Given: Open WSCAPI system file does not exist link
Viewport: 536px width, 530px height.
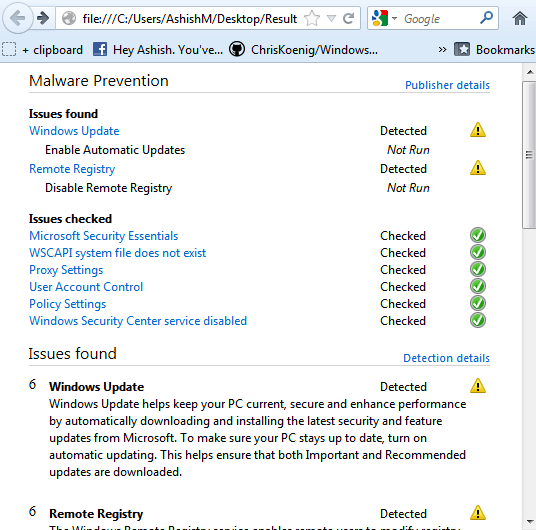Looking at the screenshot, I should coord(118,253).
